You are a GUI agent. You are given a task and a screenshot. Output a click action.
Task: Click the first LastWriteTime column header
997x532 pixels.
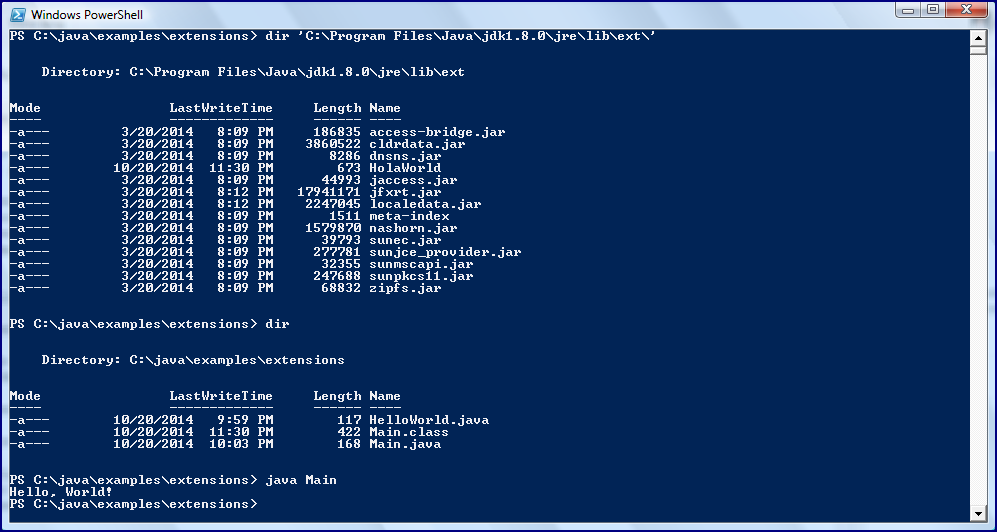point(221,108)
